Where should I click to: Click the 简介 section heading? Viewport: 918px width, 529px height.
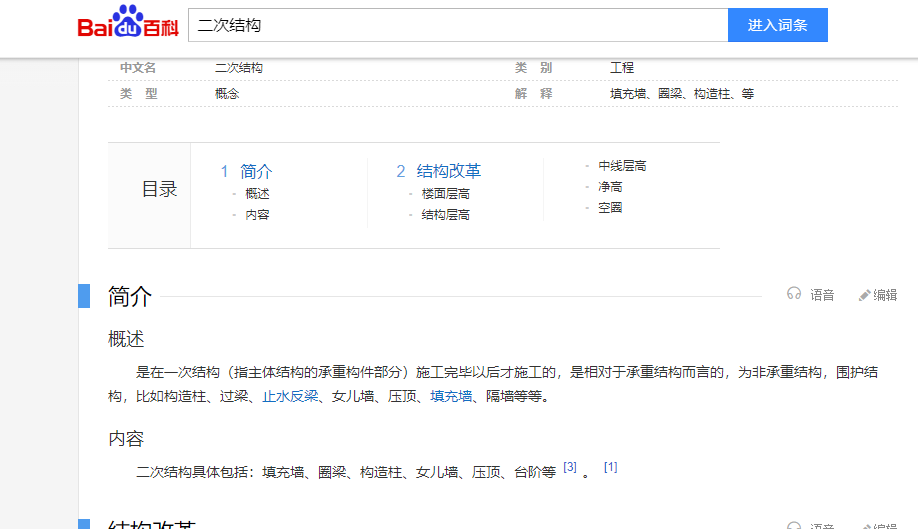click(130, 296)
